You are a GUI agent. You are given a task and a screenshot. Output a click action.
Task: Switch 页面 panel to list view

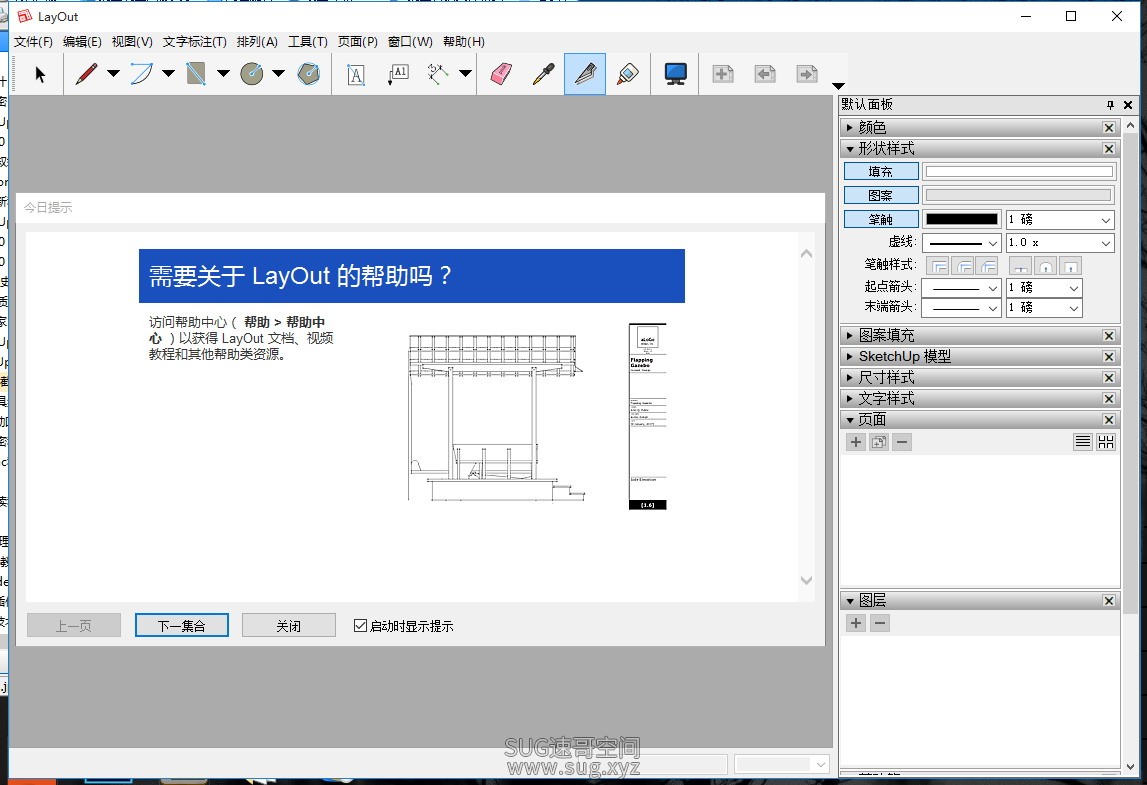pos(1083,442)
